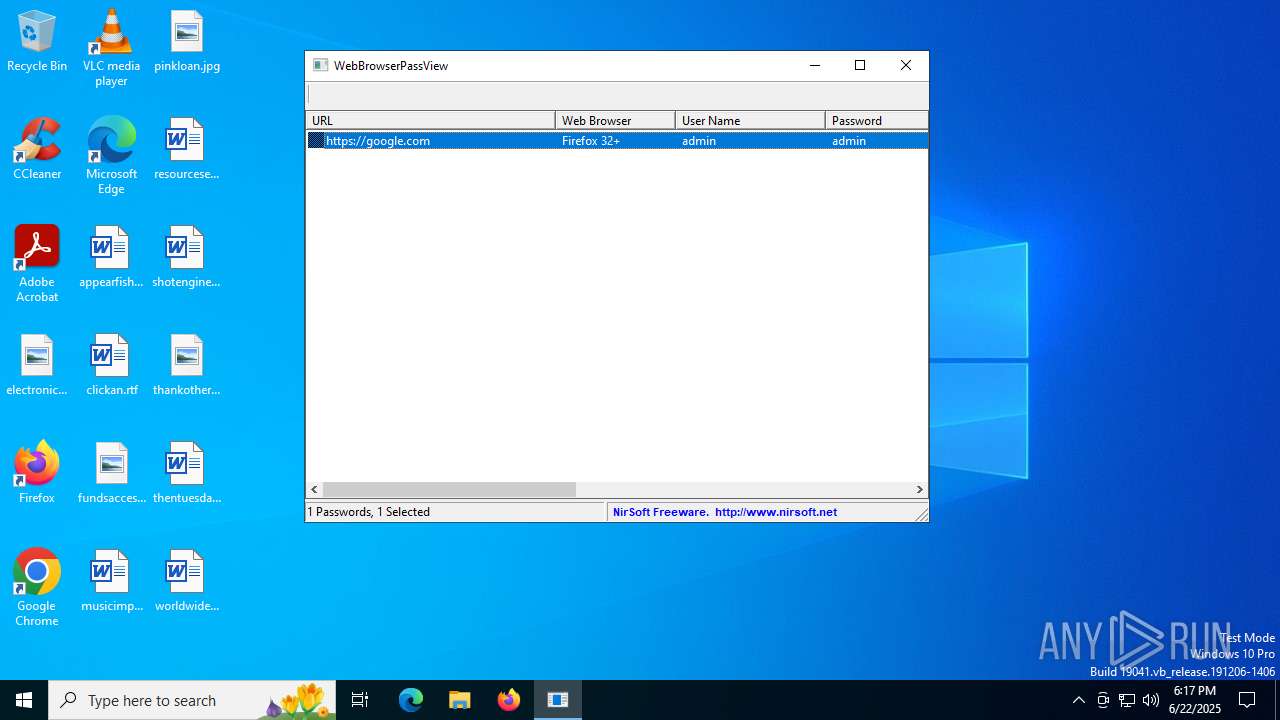Open the notification center icon
This screenshot has height=720, width=1280.
coord(1247,700)
